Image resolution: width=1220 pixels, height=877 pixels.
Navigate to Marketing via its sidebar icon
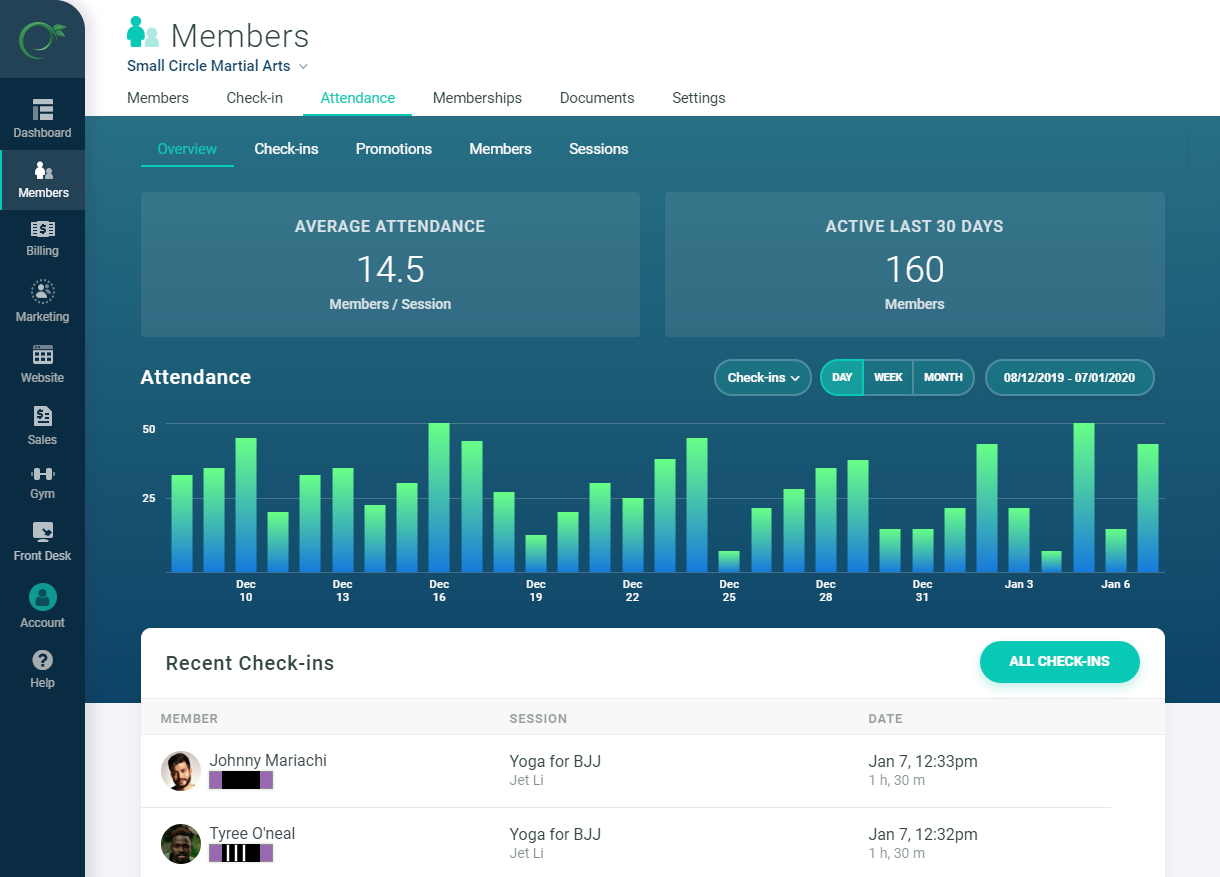point(42,300)
